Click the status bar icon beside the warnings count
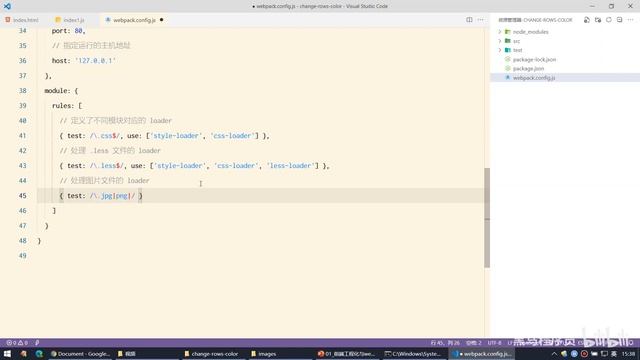This screenshot has width=640, height=360. point(37,343)
